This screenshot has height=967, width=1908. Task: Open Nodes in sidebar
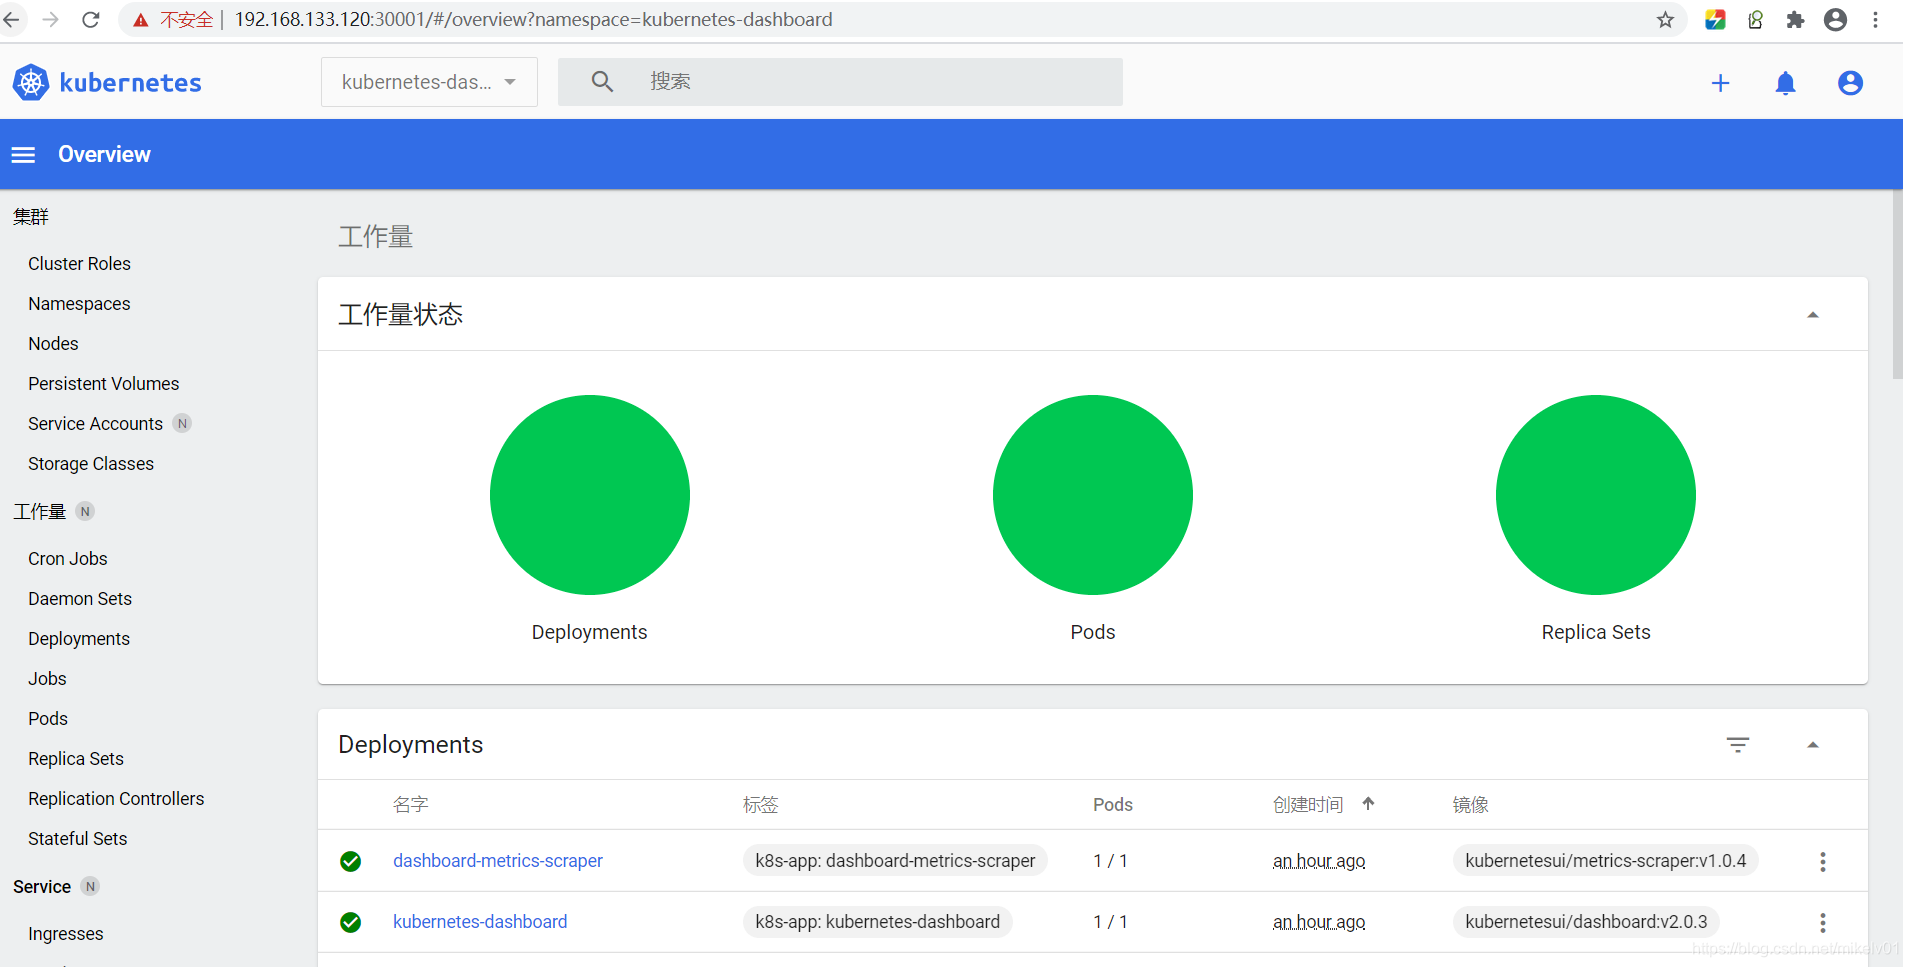(x=53, y=344)
